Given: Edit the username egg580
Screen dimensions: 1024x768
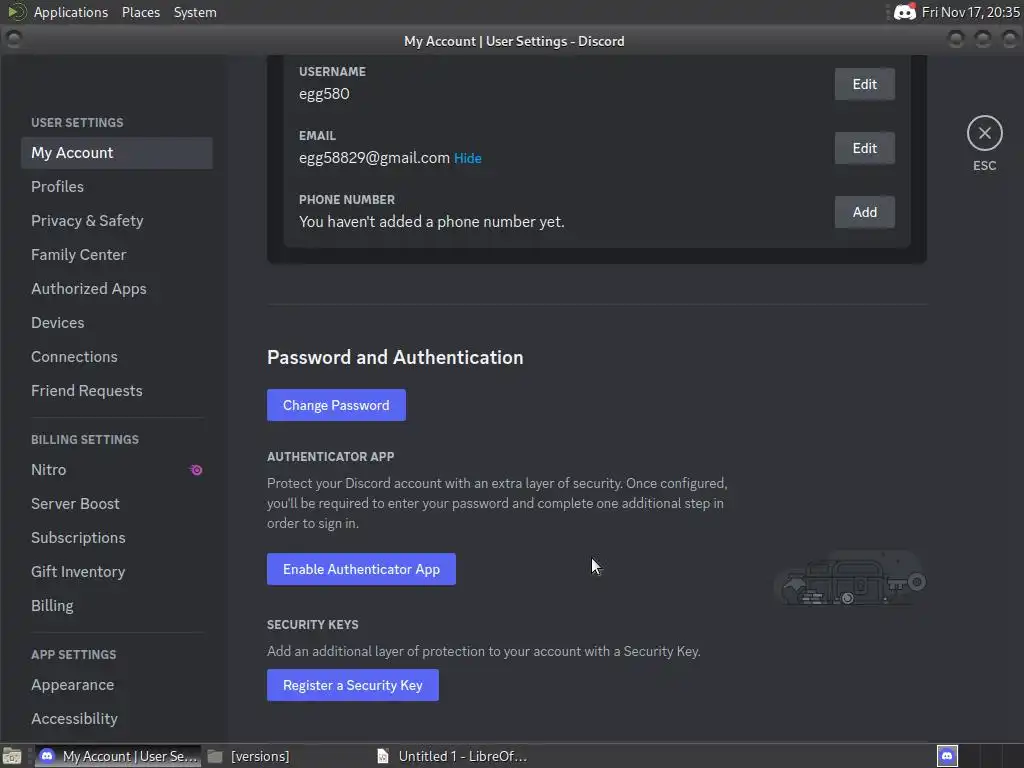Looking at the screenshot, I should pyautogui.click(x=864, y=84).
